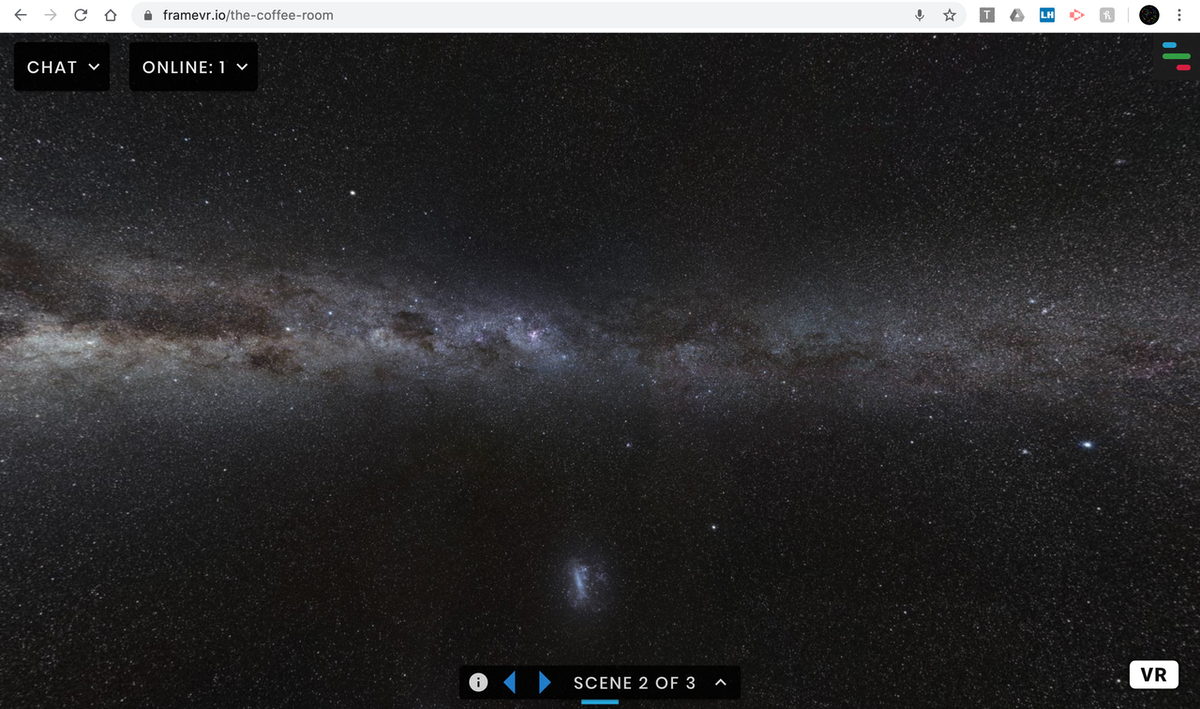This screenshot has height=709, width=1200.
Task: Open the pink arrow extension icon
Action: (x=1077, y=16)
